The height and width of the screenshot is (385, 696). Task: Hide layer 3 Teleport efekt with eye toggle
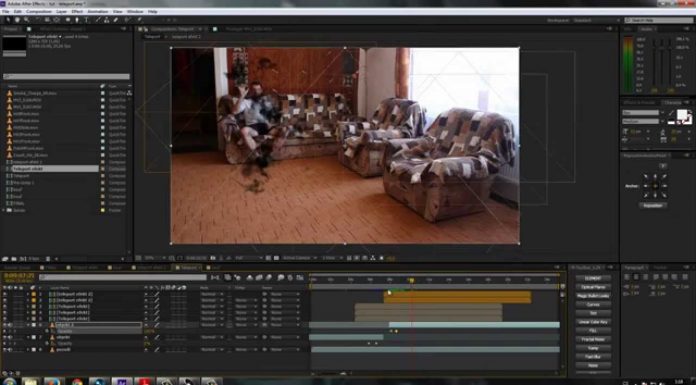(x=5, y=306)
